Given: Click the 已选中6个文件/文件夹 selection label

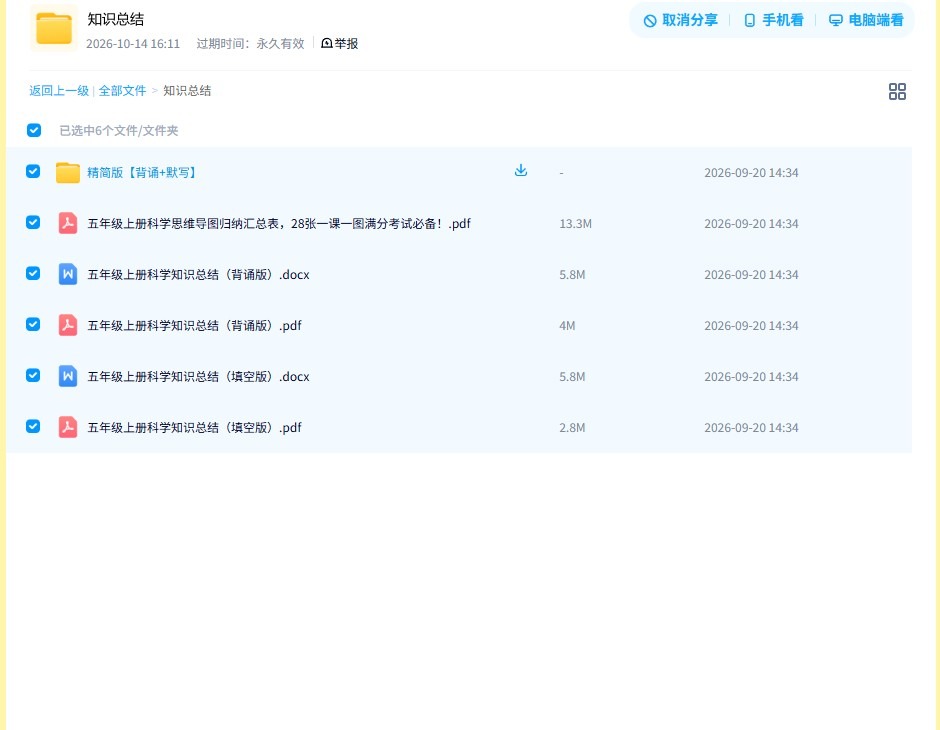Looking at the screenshot, I should [119, 130].
